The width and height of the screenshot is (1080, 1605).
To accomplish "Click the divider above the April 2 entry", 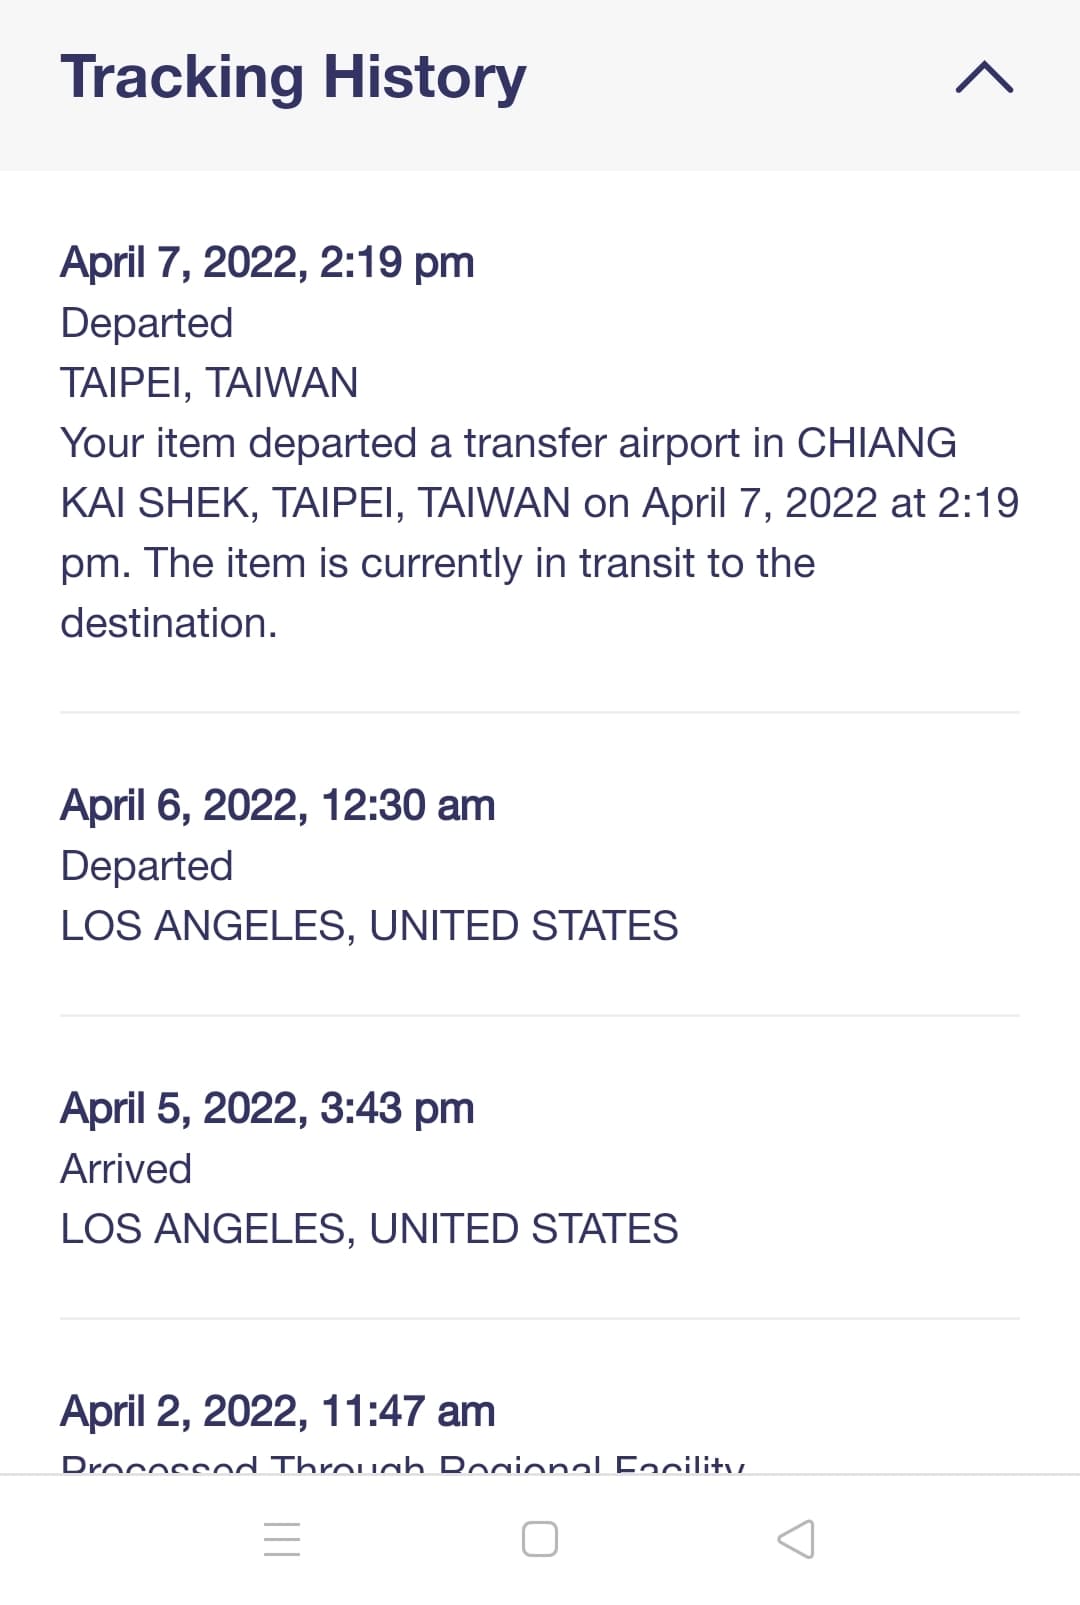I will click(x=540, y=1318).
